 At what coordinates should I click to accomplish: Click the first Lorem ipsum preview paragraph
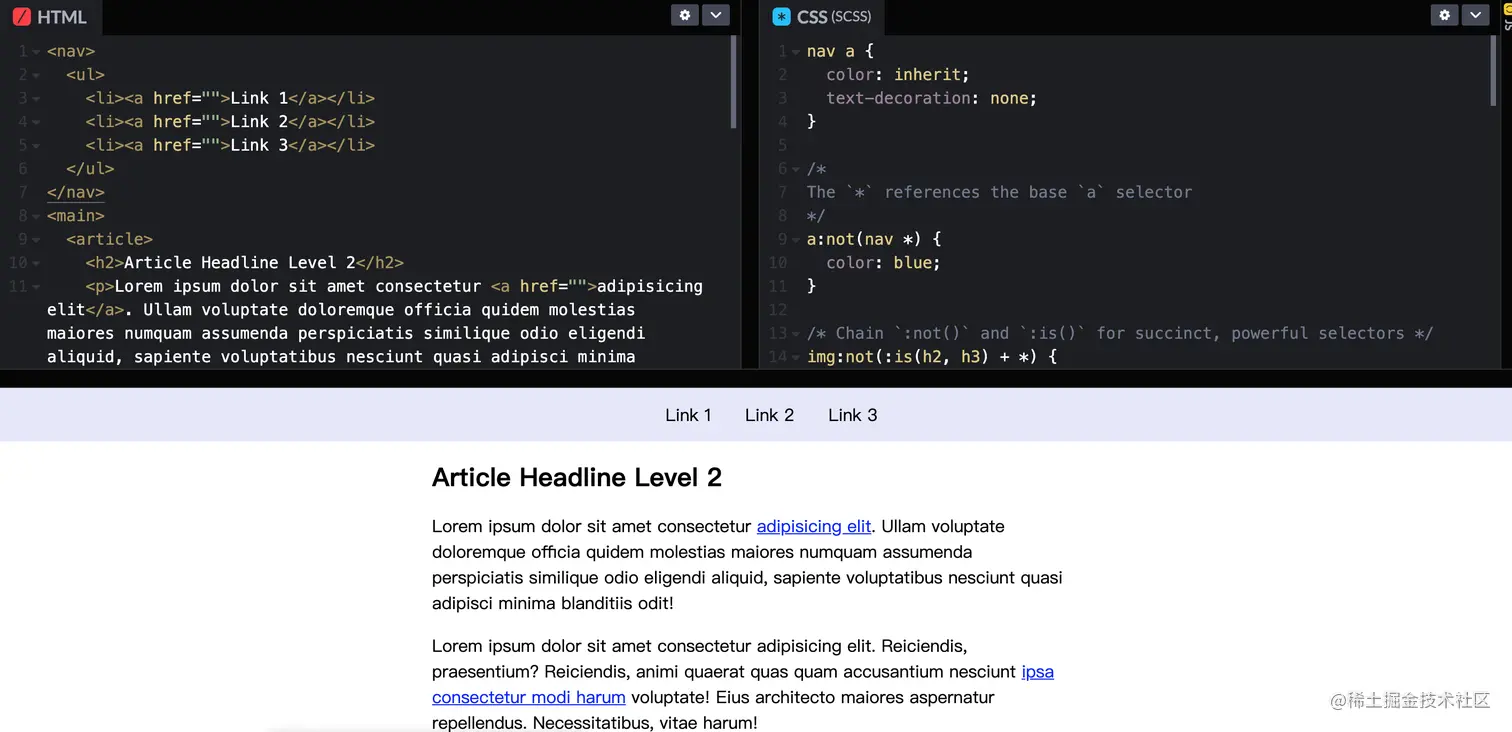coord(747,565)
